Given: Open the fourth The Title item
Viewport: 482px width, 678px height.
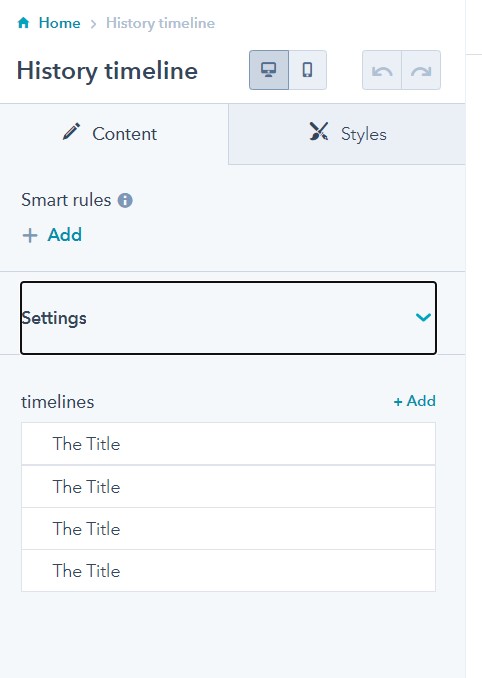Looking at the screenshot, I should point(228,571).
